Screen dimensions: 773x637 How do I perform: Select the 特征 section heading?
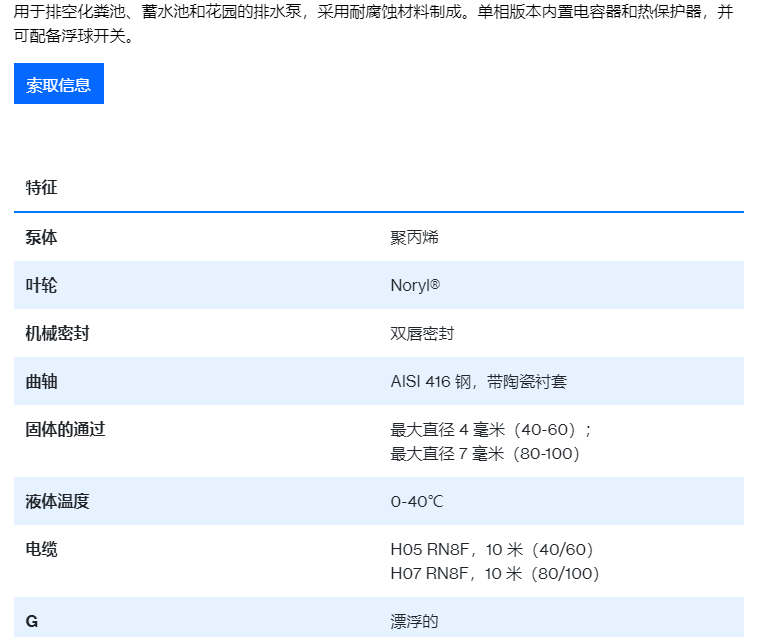click(x=42, y=188)
